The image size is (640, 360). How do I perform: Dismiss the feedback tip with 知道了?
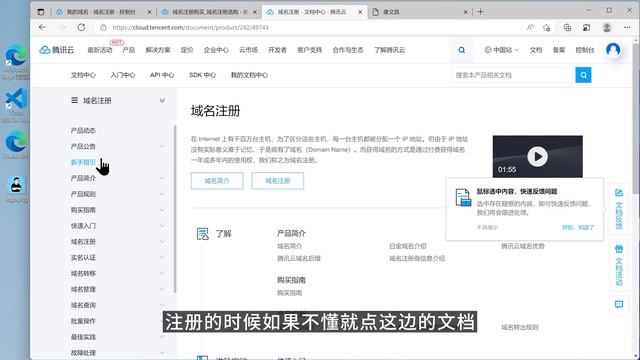point(578,227)
